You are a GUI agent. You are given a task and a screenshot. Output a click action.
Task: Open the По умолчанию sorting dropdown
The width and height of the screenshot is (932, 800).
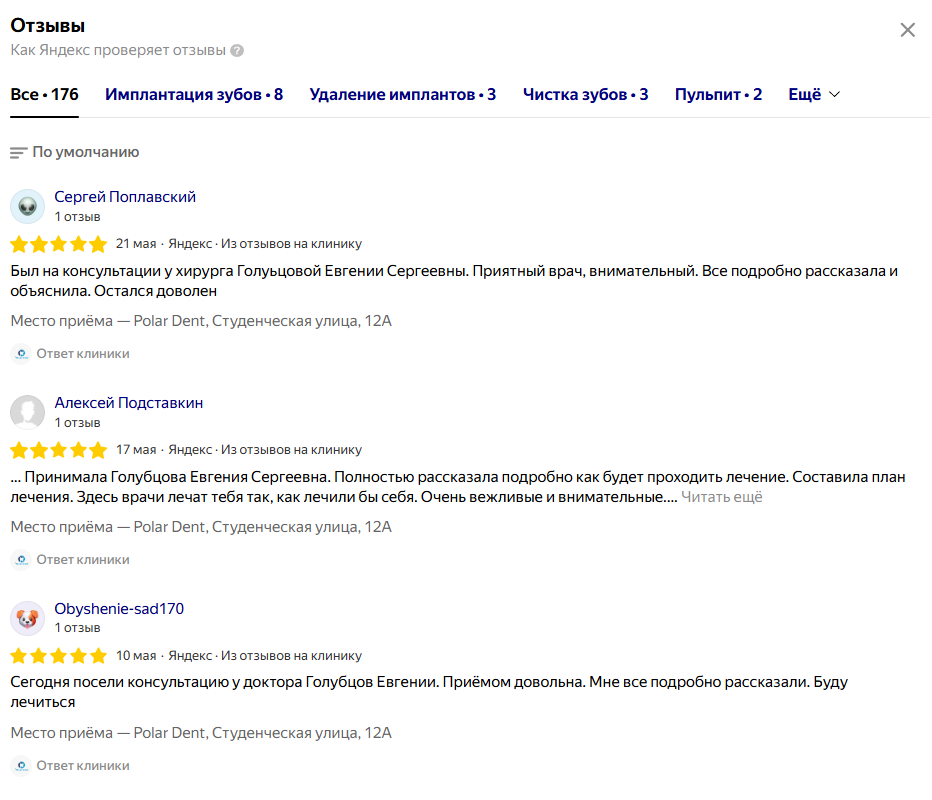(x=74, y=153)
